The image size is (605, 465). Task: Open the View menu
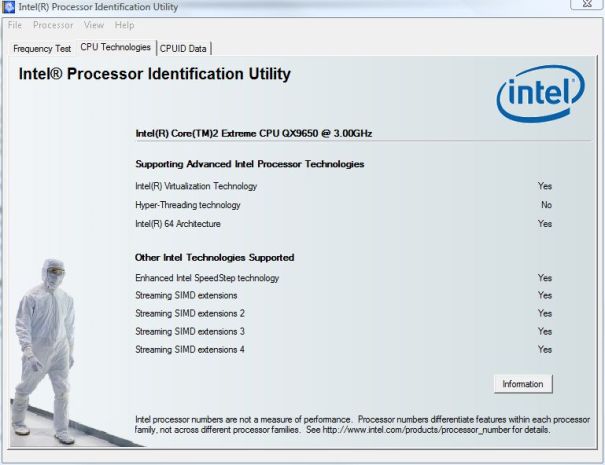pyautogui.click(x=94, y=24)
